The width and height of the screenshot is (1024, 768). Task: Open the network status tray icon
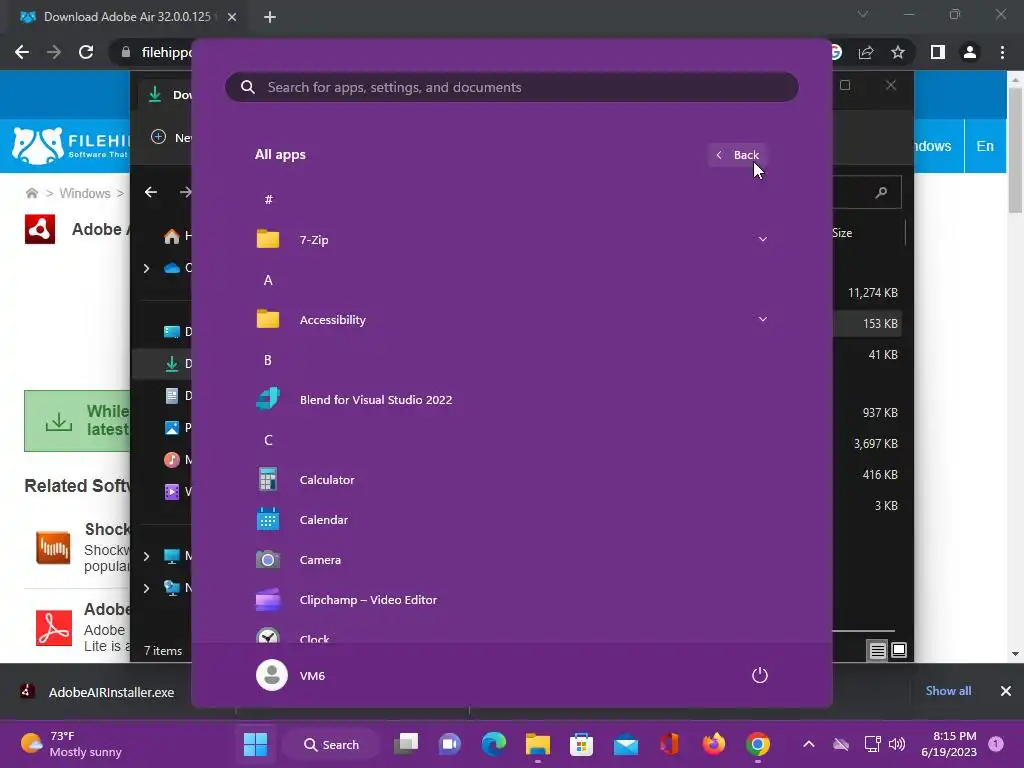[872, 744]
